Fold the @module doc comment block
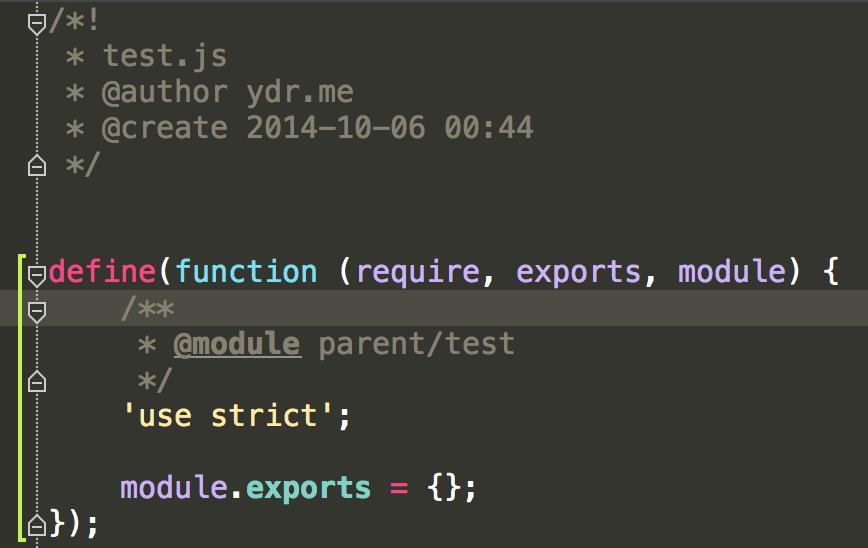The height and width of the screenshot is (548, 868). tap(37, 312)
